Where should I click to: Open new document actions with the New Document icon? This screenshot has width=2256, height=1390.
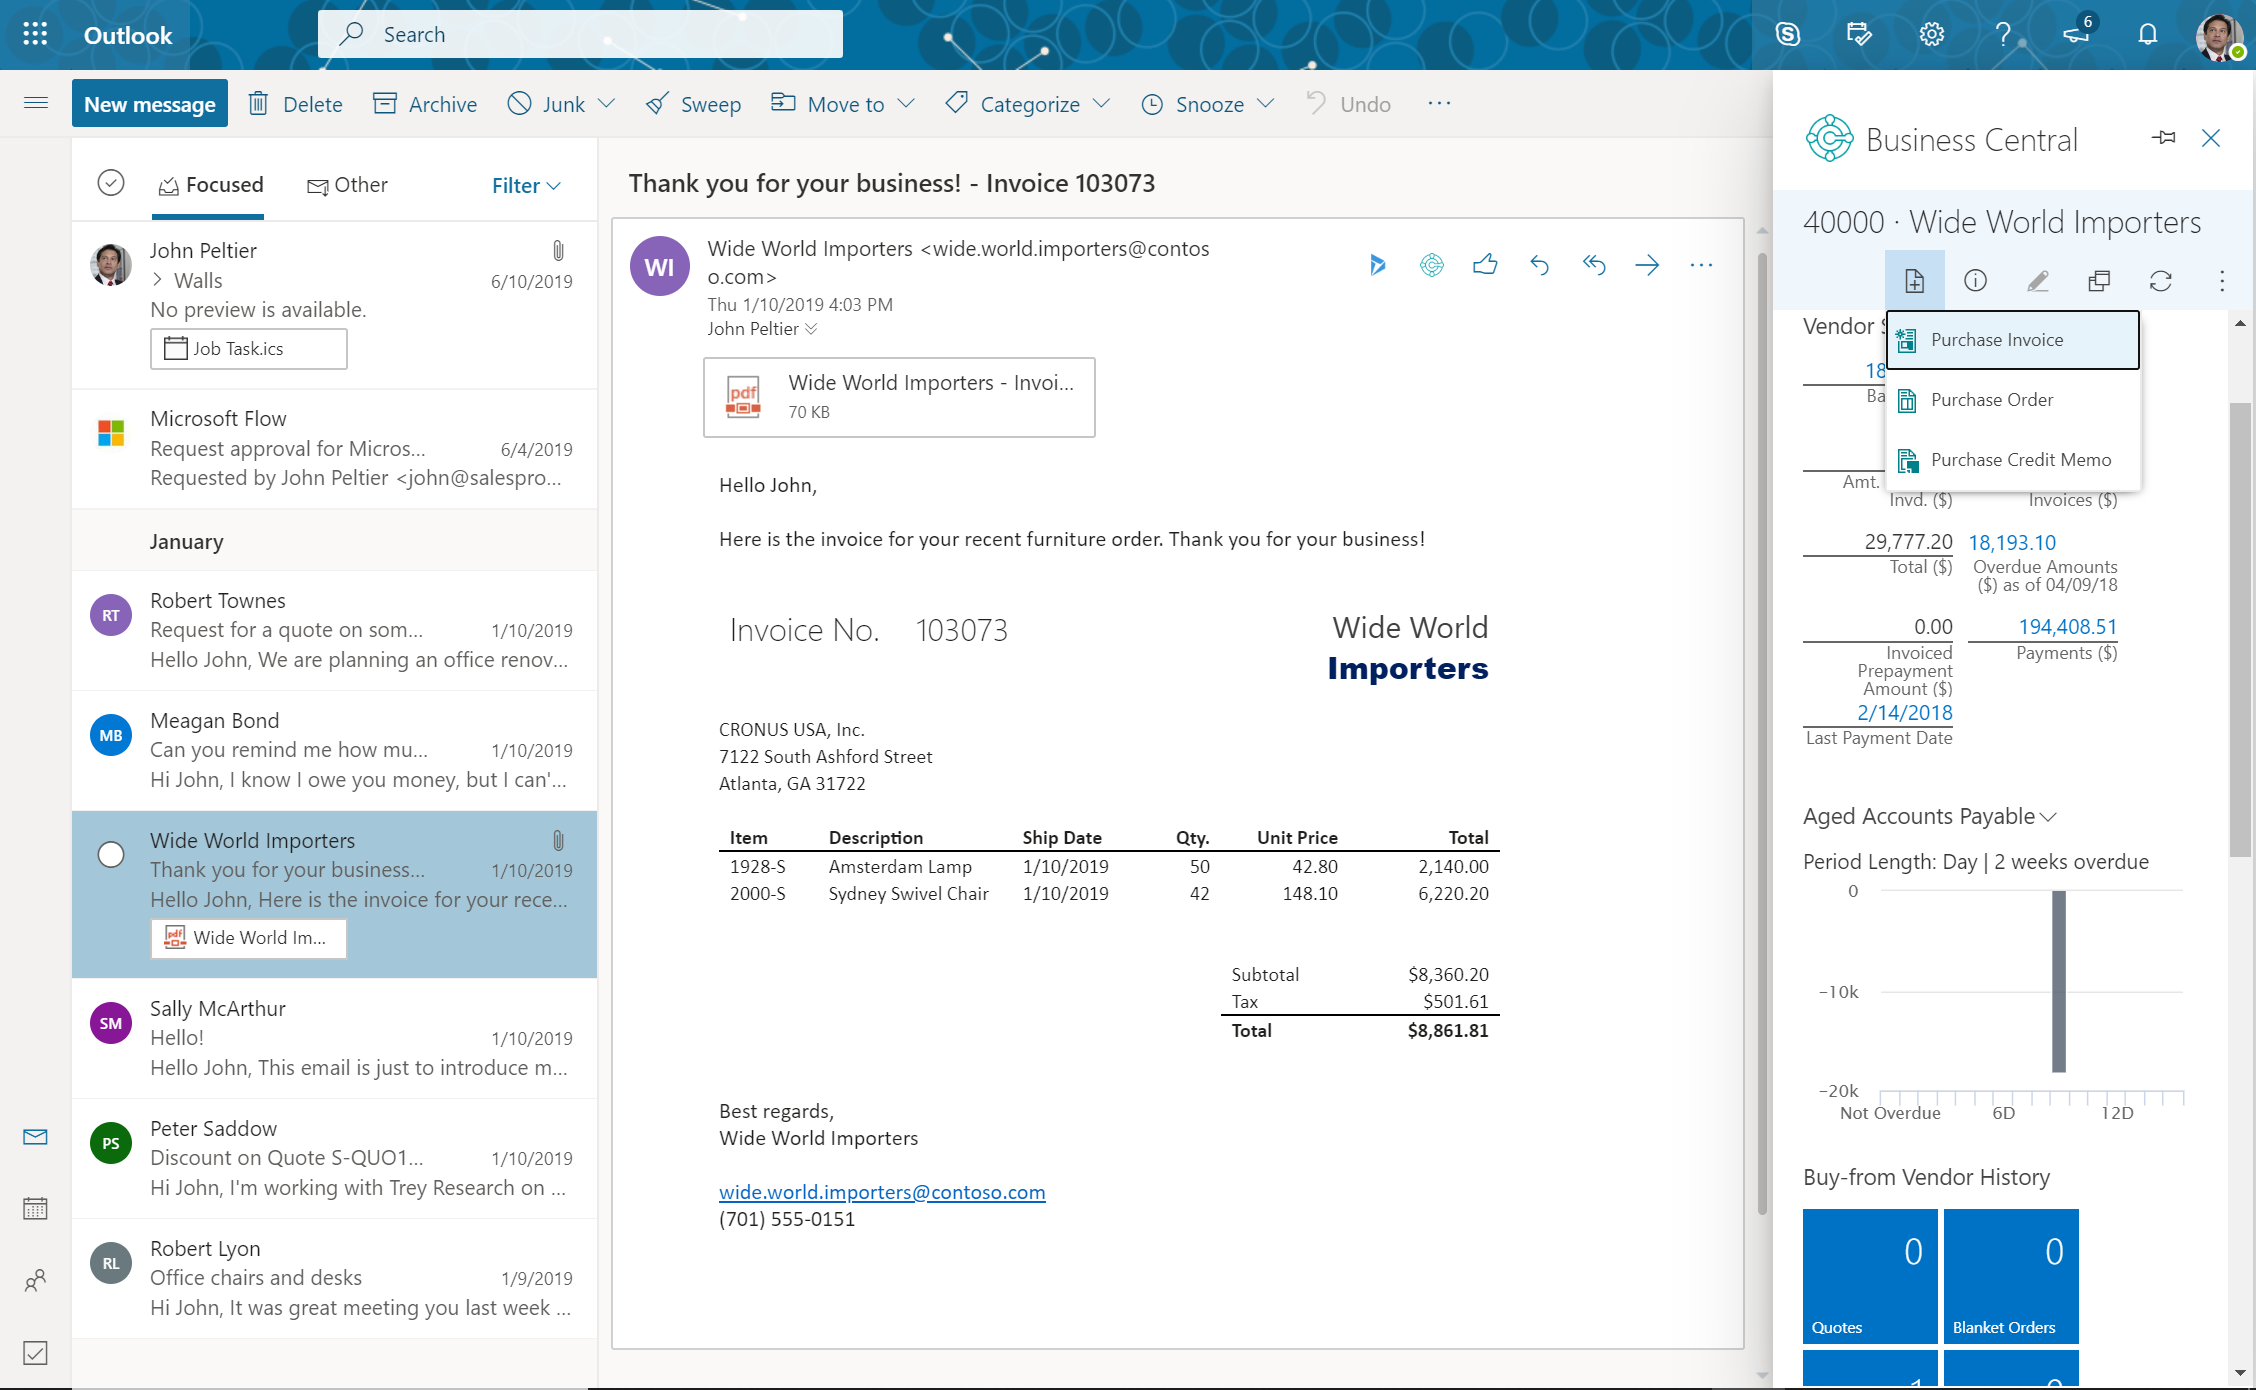click(x=1915, y=281)
